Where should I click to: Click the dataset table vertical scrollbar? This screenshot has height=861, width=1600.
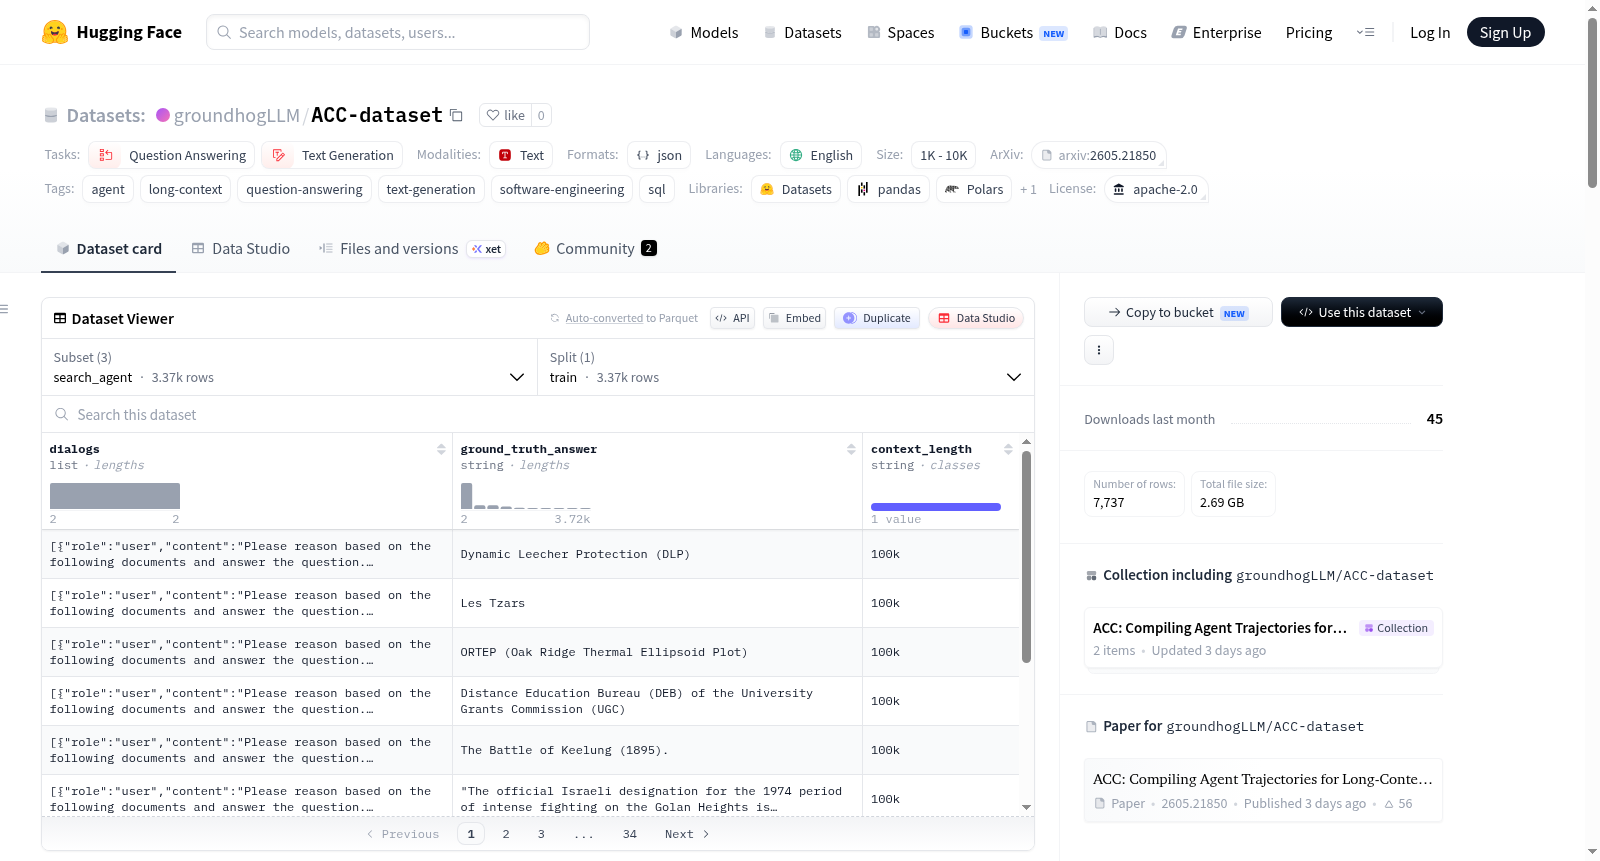(x=1026, y=556)
